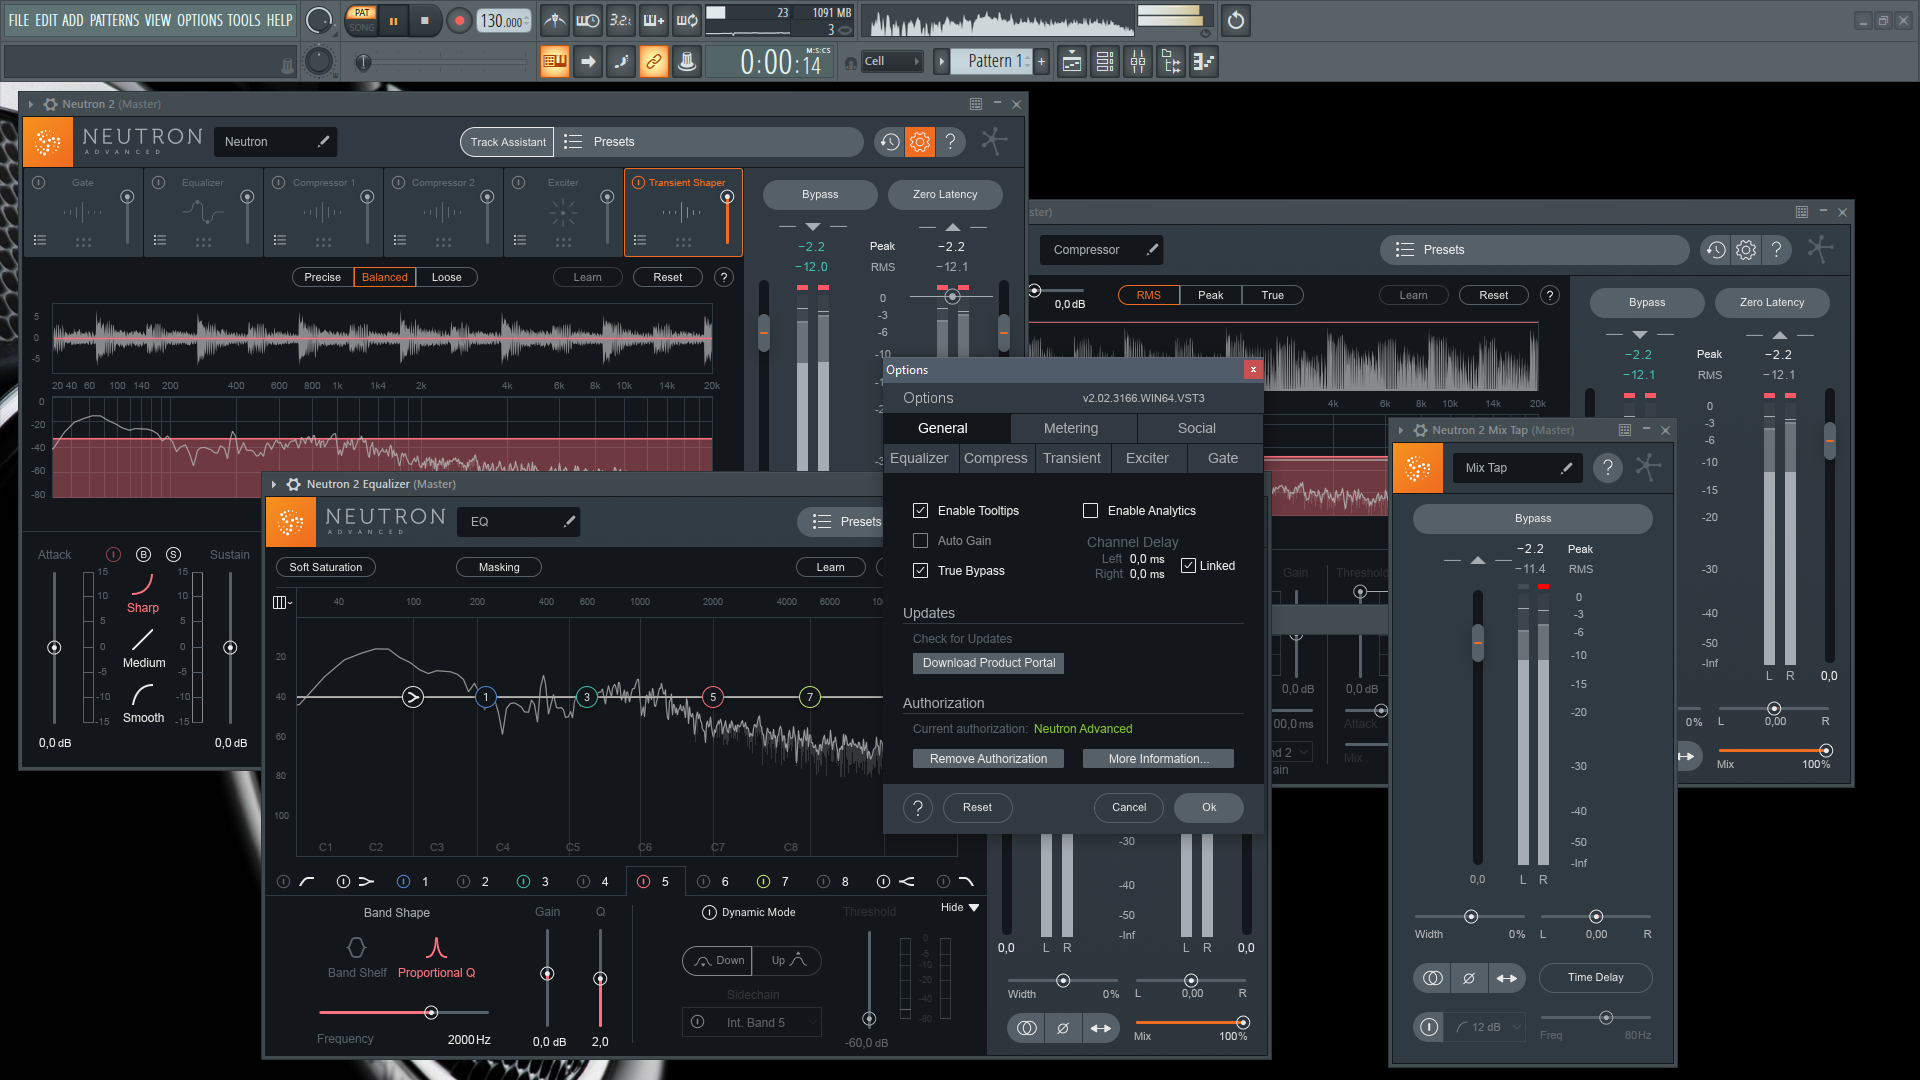Switch to the Metering options tab
Image resolution: width=1920 pixels, height=1080 pixels.
1070,428
